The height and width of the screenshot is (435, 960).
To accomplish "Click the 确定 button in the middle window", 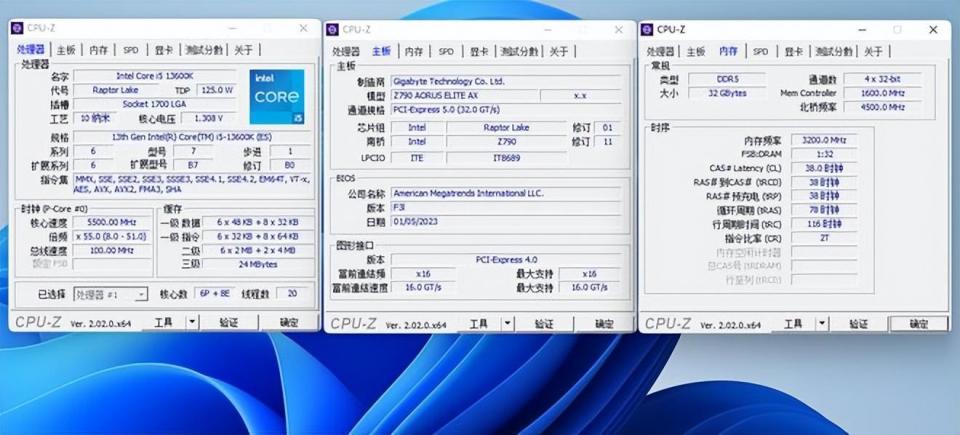I will click(x=604, y=323).
